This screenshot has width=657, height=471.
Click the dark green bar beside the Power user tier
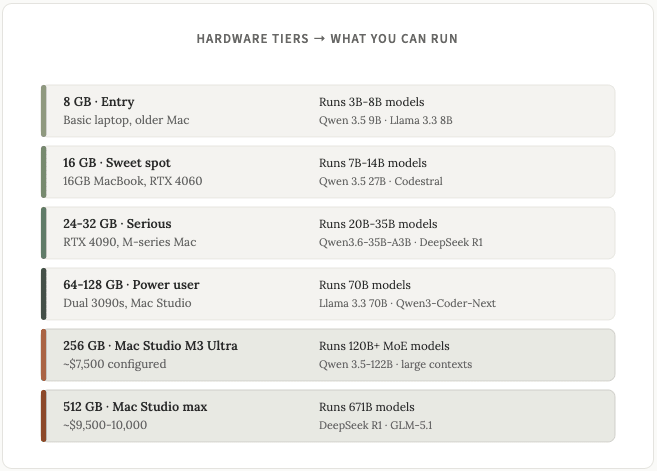(x=44, y=294)
